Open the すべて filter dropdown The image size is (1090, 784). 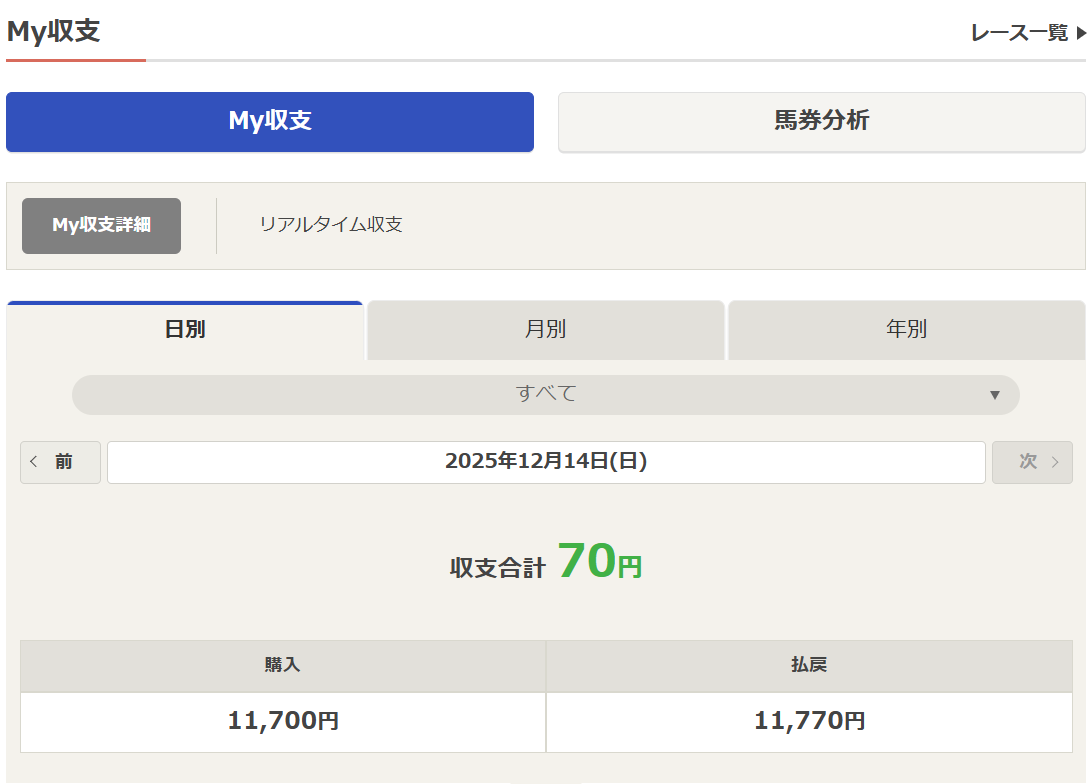tap(545, 395)
